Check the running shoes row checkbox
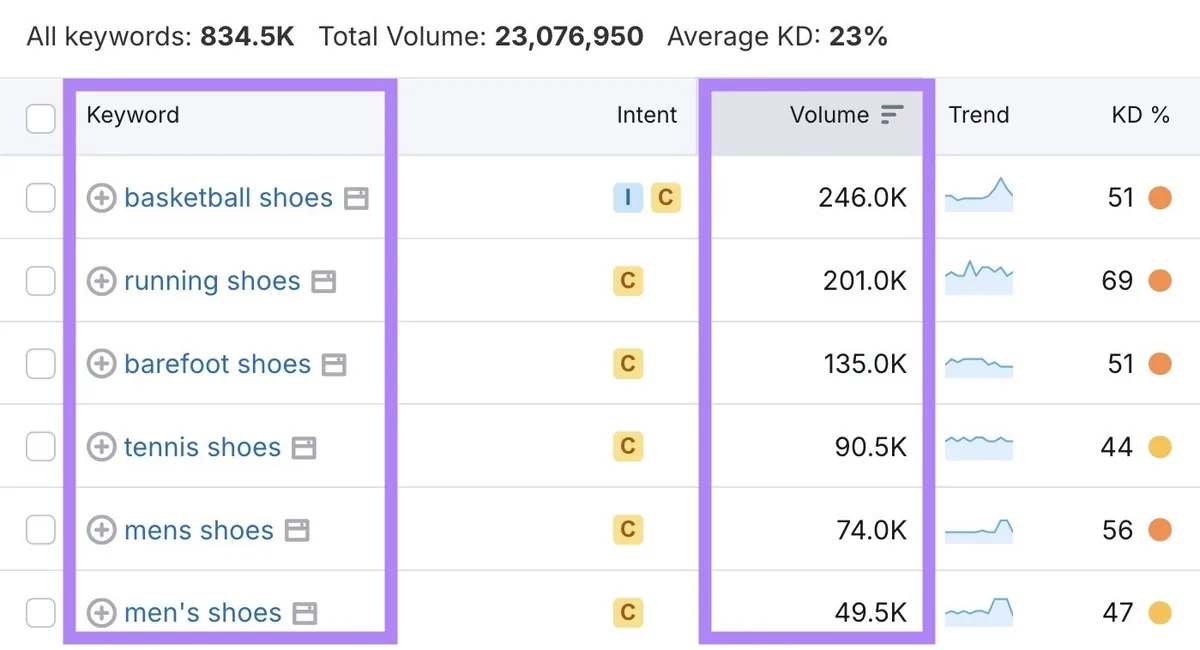Screen dimensions: 1200x650 click(x=40, y=281)
